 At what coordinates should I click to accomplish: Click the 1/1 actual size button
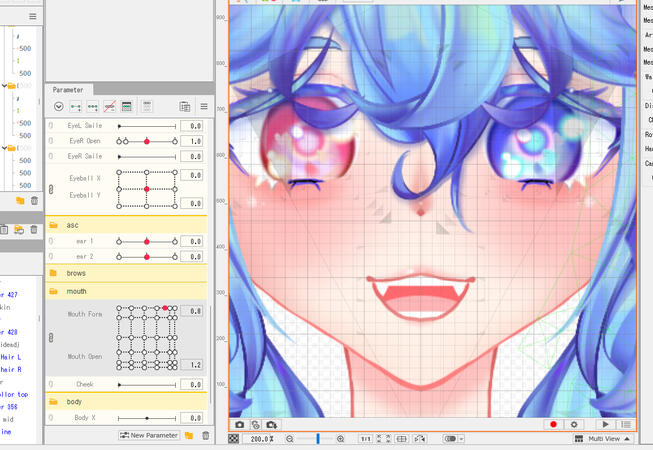pyautogui.click(x=366, y=438)
